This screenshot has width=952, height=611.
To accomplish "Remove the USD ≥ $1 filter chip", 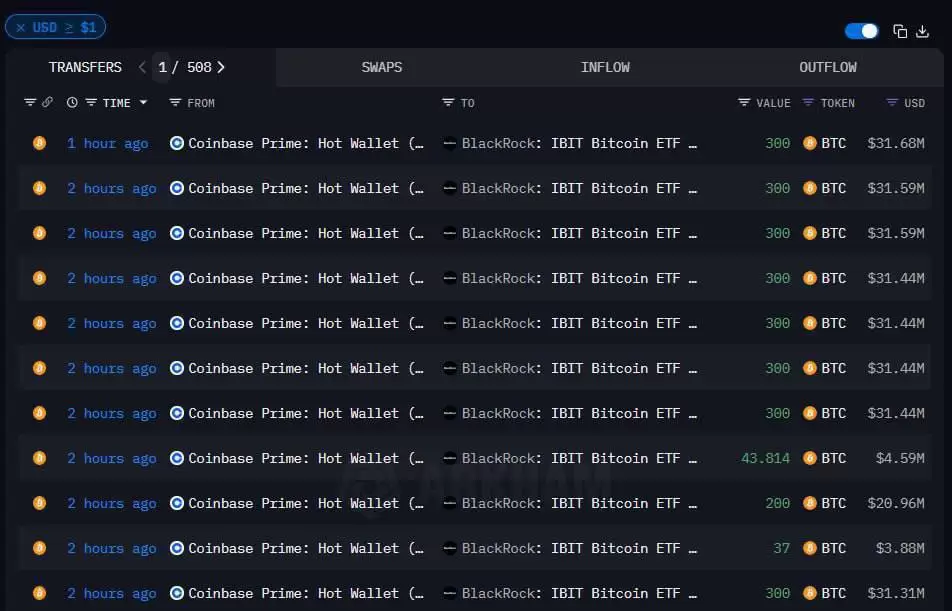I will 21,27.
